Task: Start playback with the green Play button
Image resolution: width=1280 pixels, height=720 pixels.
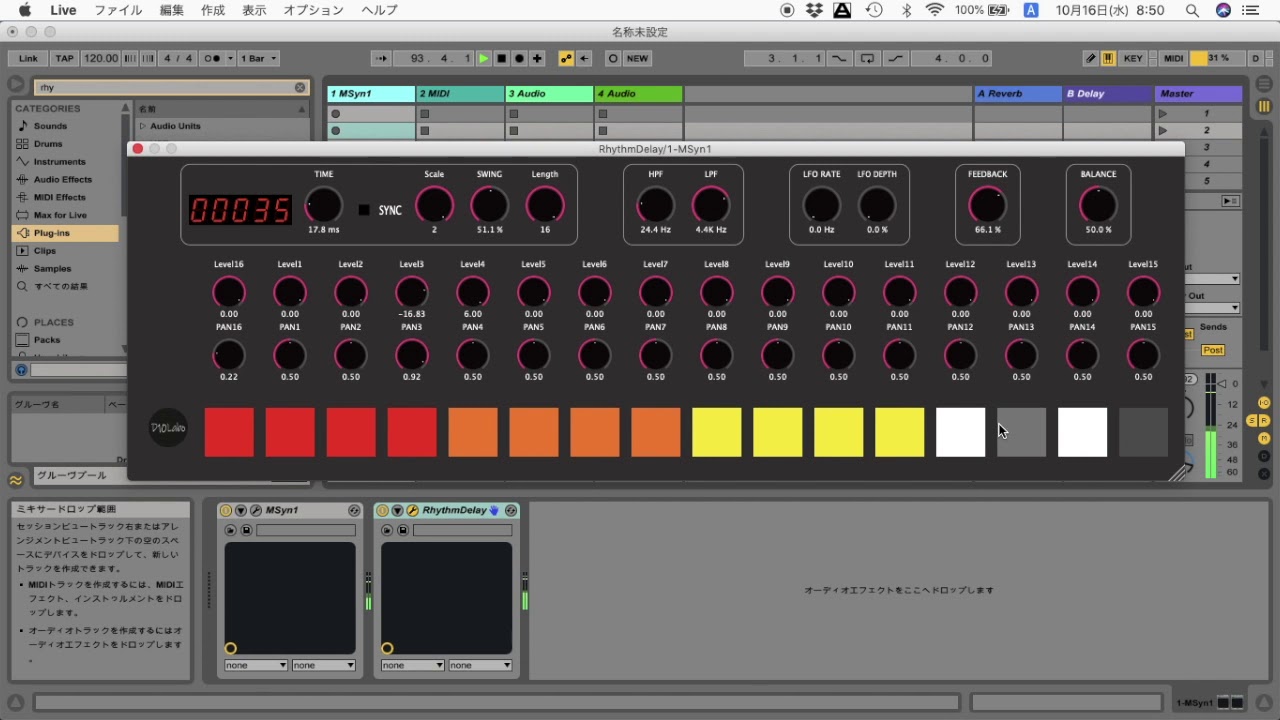Action: (484, 58)
